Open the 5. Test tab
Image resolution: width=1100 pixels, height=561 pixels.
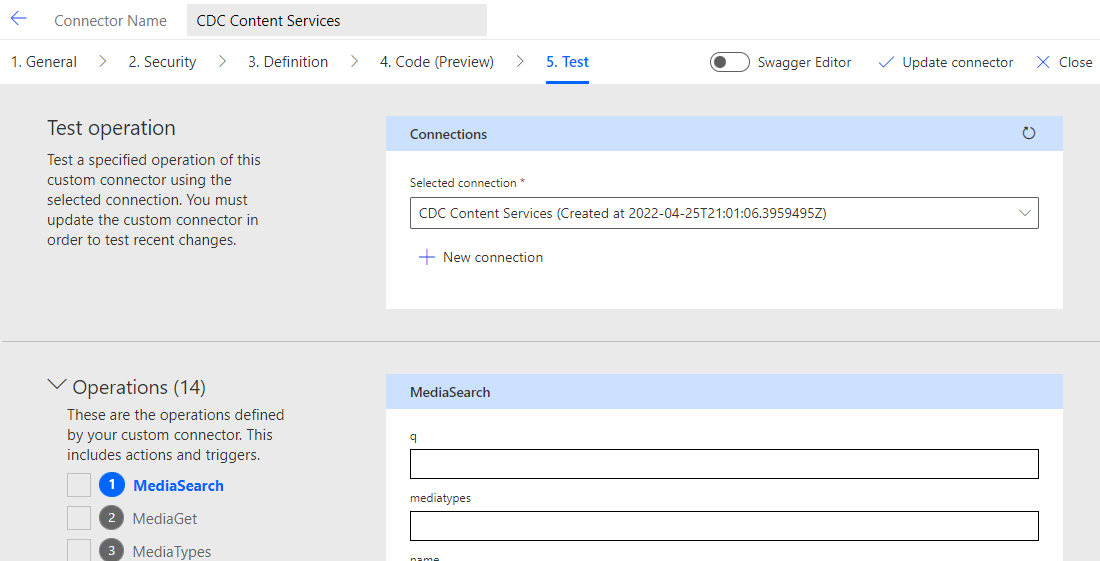pos(568,62)
